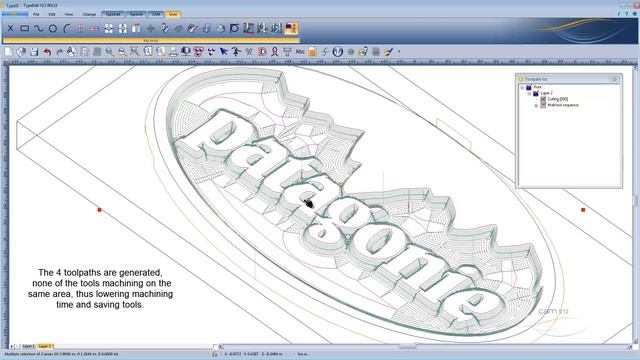
Task: Toggle the Multi-tool sequence check icon
Action: [x=543, y=105]
